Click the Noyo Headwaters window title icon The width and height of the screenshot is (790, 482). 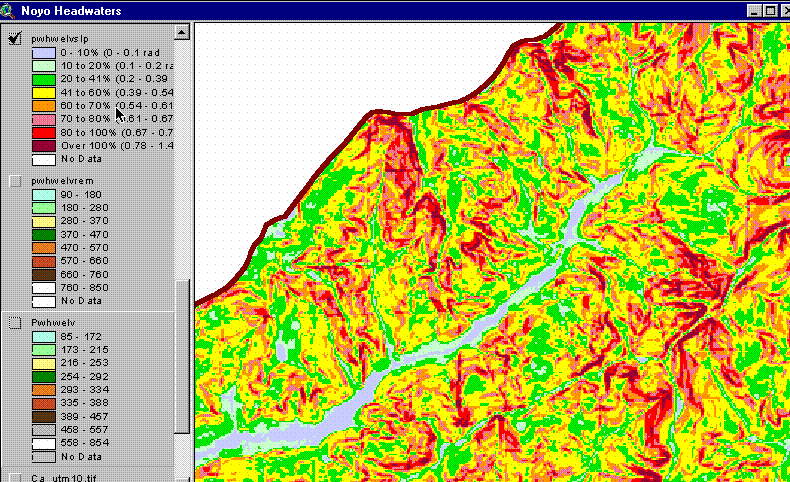tap(7, 11)
